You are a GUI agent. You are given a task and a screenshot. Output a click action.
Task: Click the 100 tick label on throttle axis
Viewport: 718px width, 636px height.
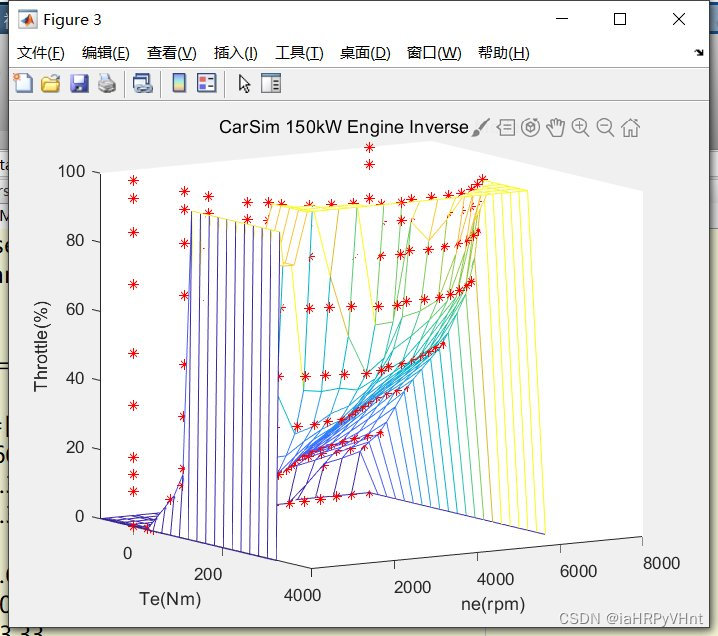[71, 172]
